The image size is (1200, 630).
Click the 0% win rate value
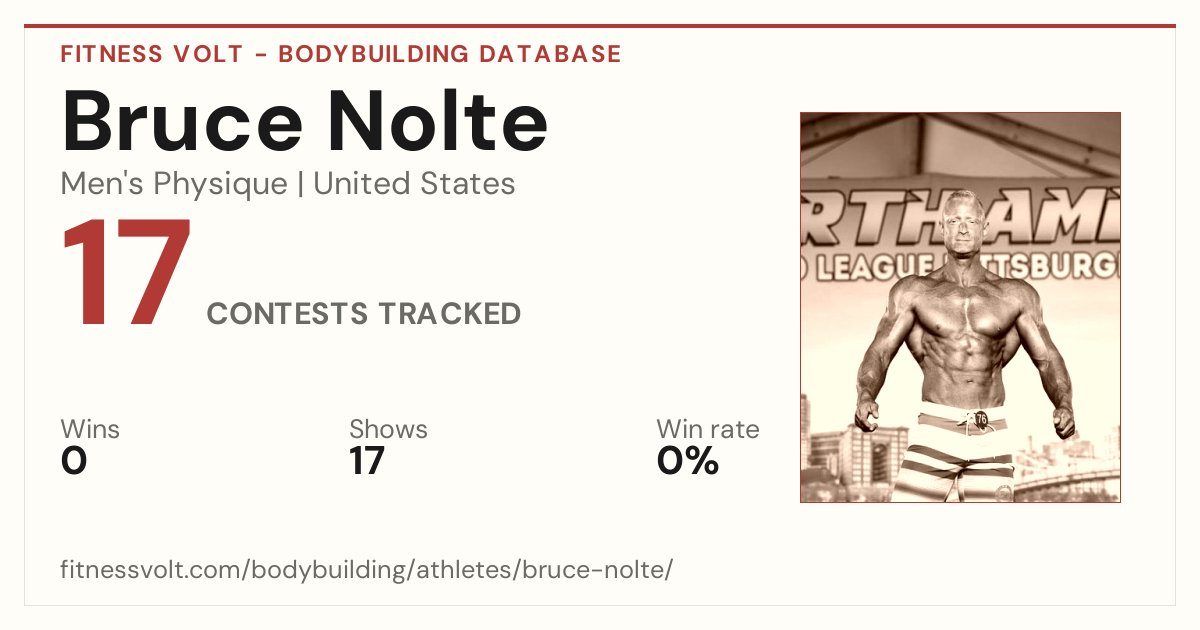[688, 461]
